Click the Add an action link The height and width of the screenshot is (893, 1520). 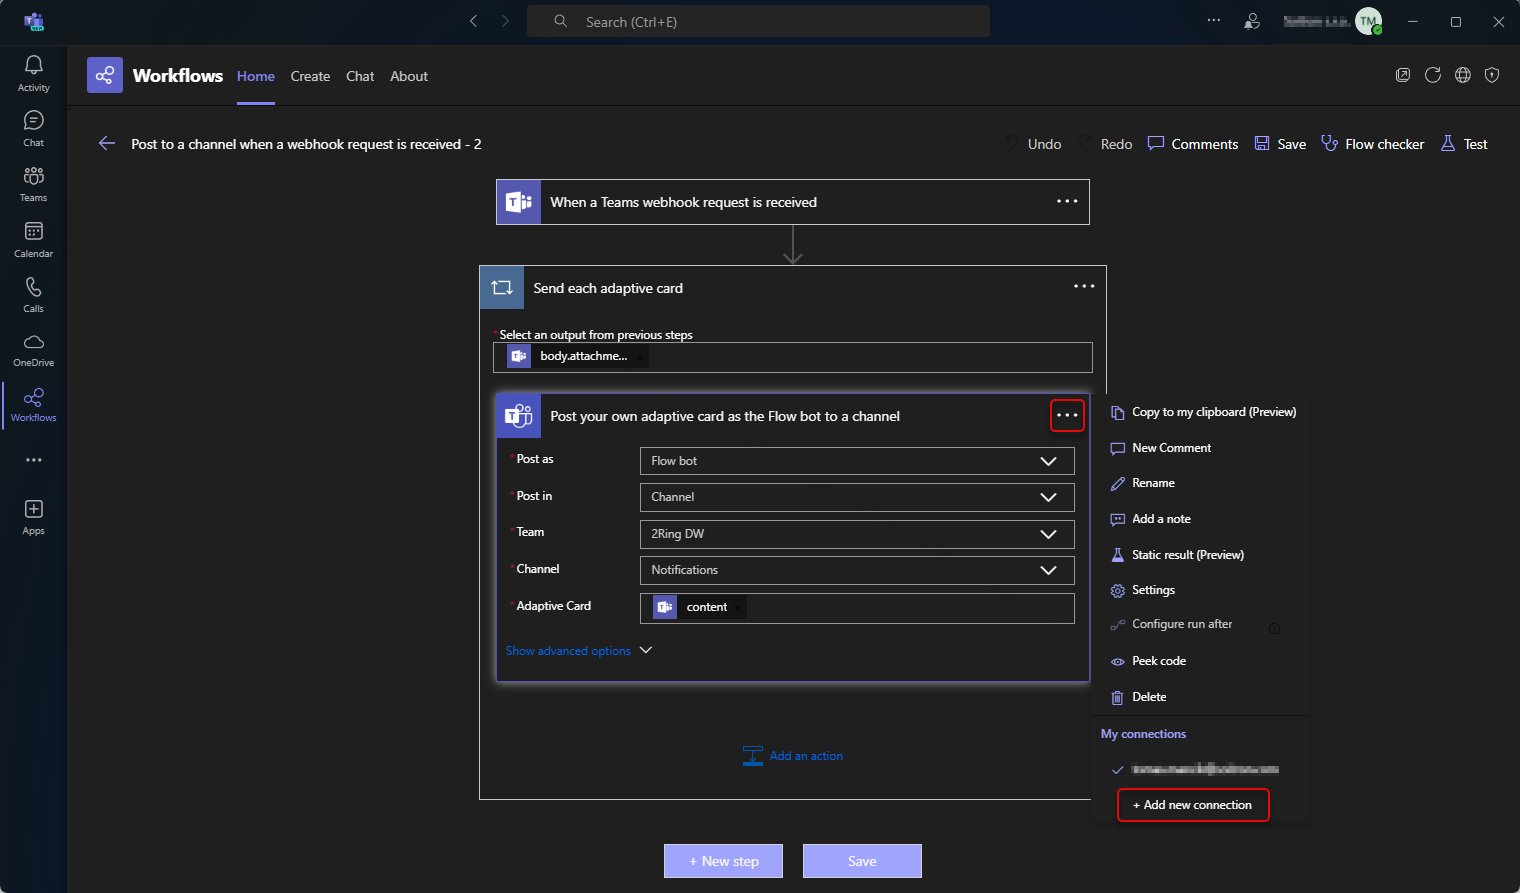pyautogui.click(x=805, y=755)
